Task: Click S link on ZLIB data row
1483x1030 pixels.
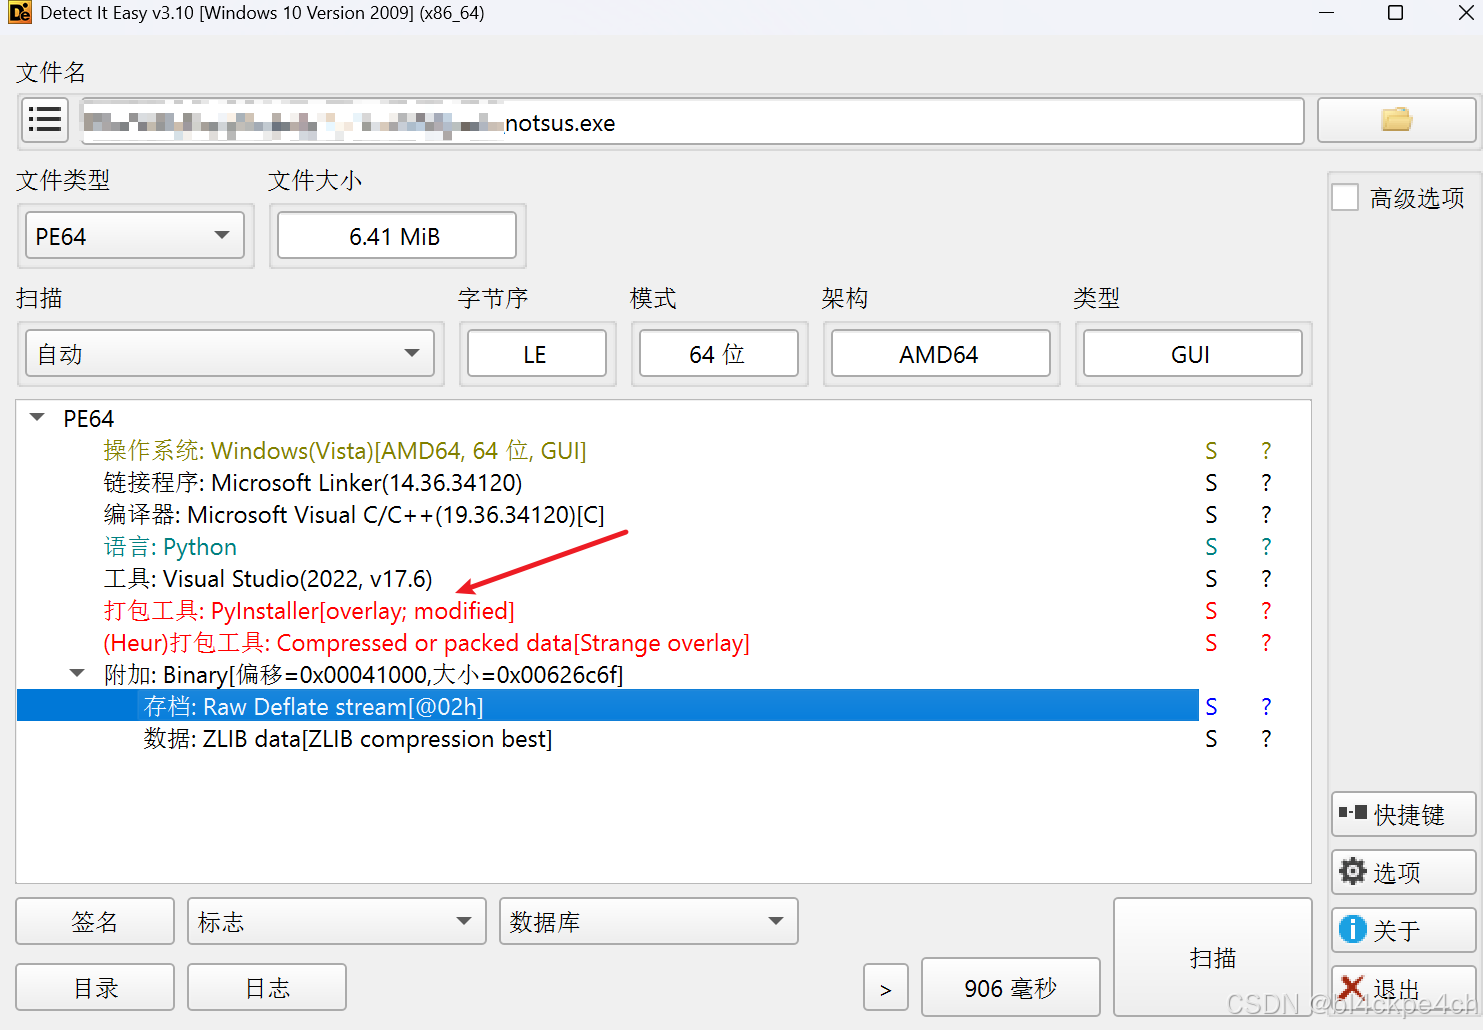Action: (x=1211, y=739)
